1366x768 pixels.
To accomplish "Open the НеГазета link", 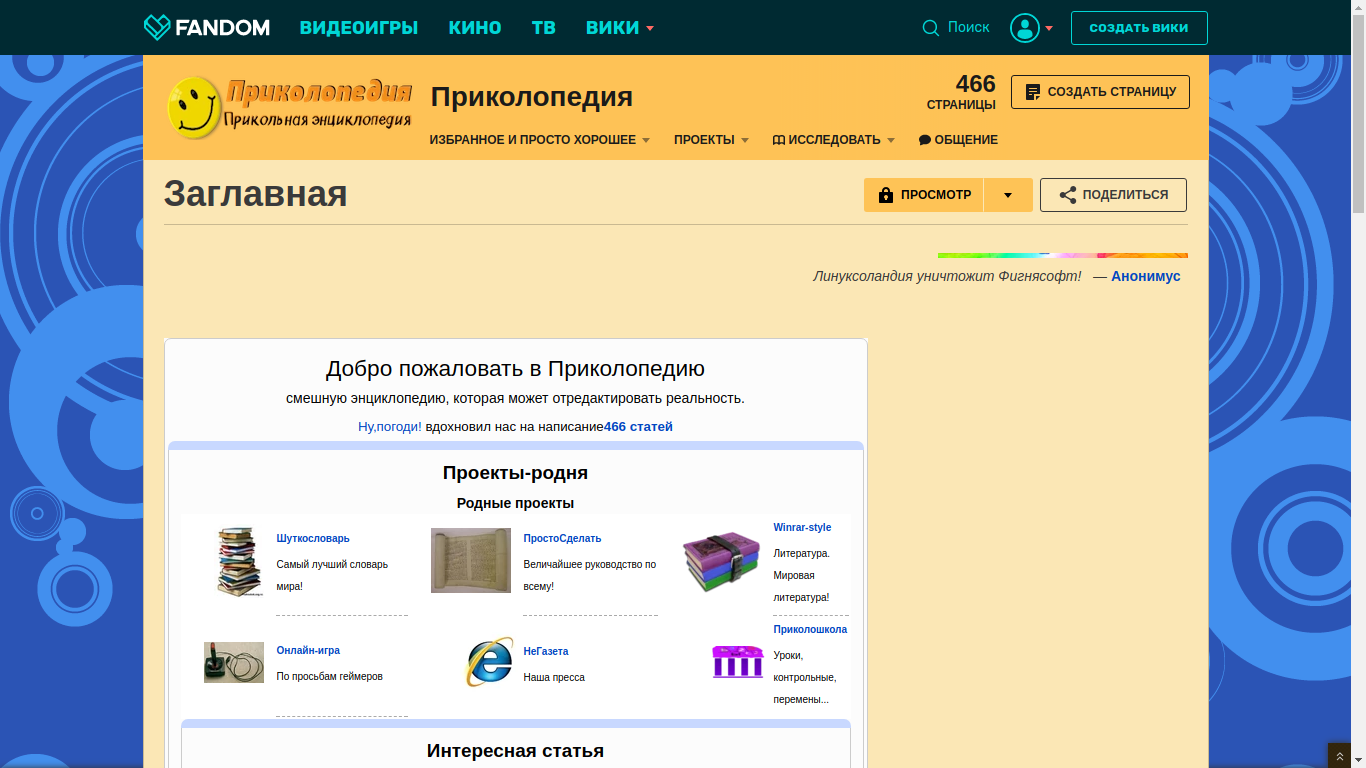I will [546, 651].
